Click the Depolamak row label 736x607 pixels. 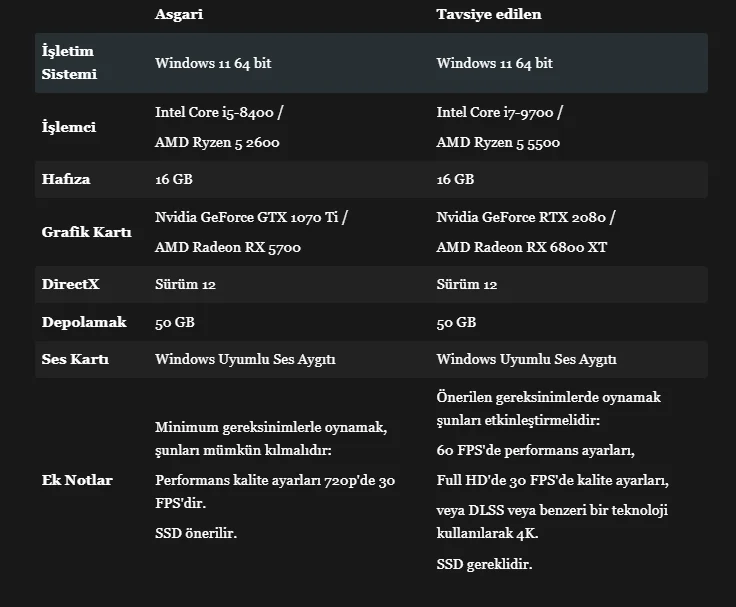(x=84, y=322)
